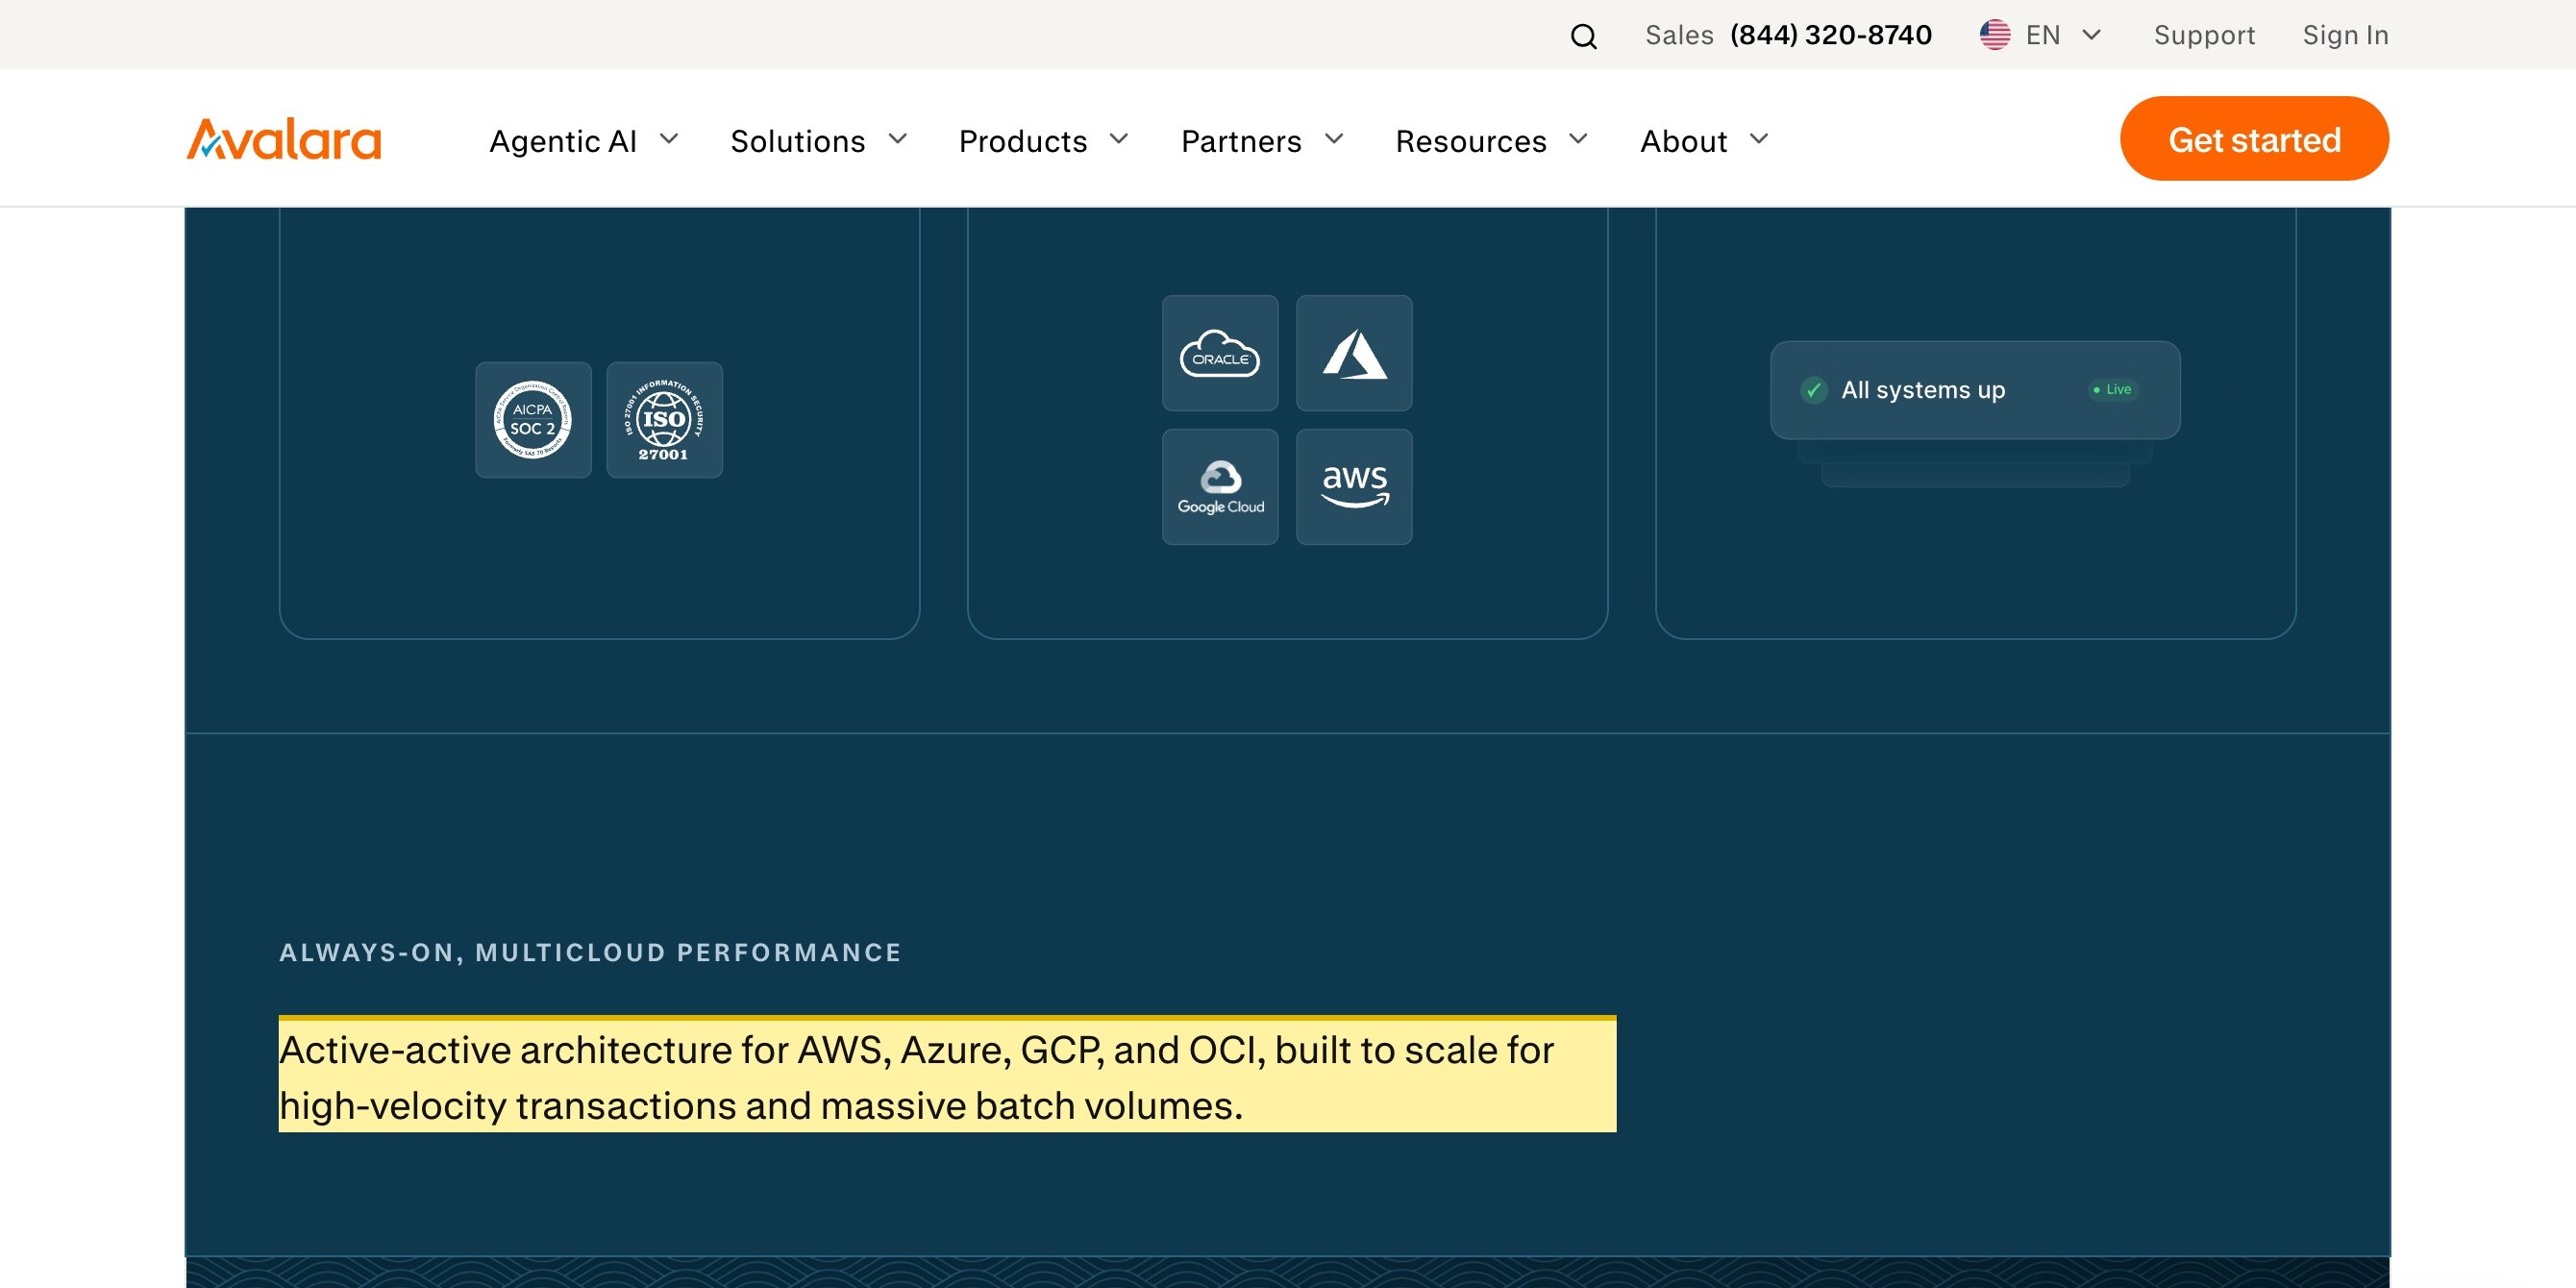Expand the Resources menu chevron
Screen dimensions: 2576x1288
coord(1578,139)
